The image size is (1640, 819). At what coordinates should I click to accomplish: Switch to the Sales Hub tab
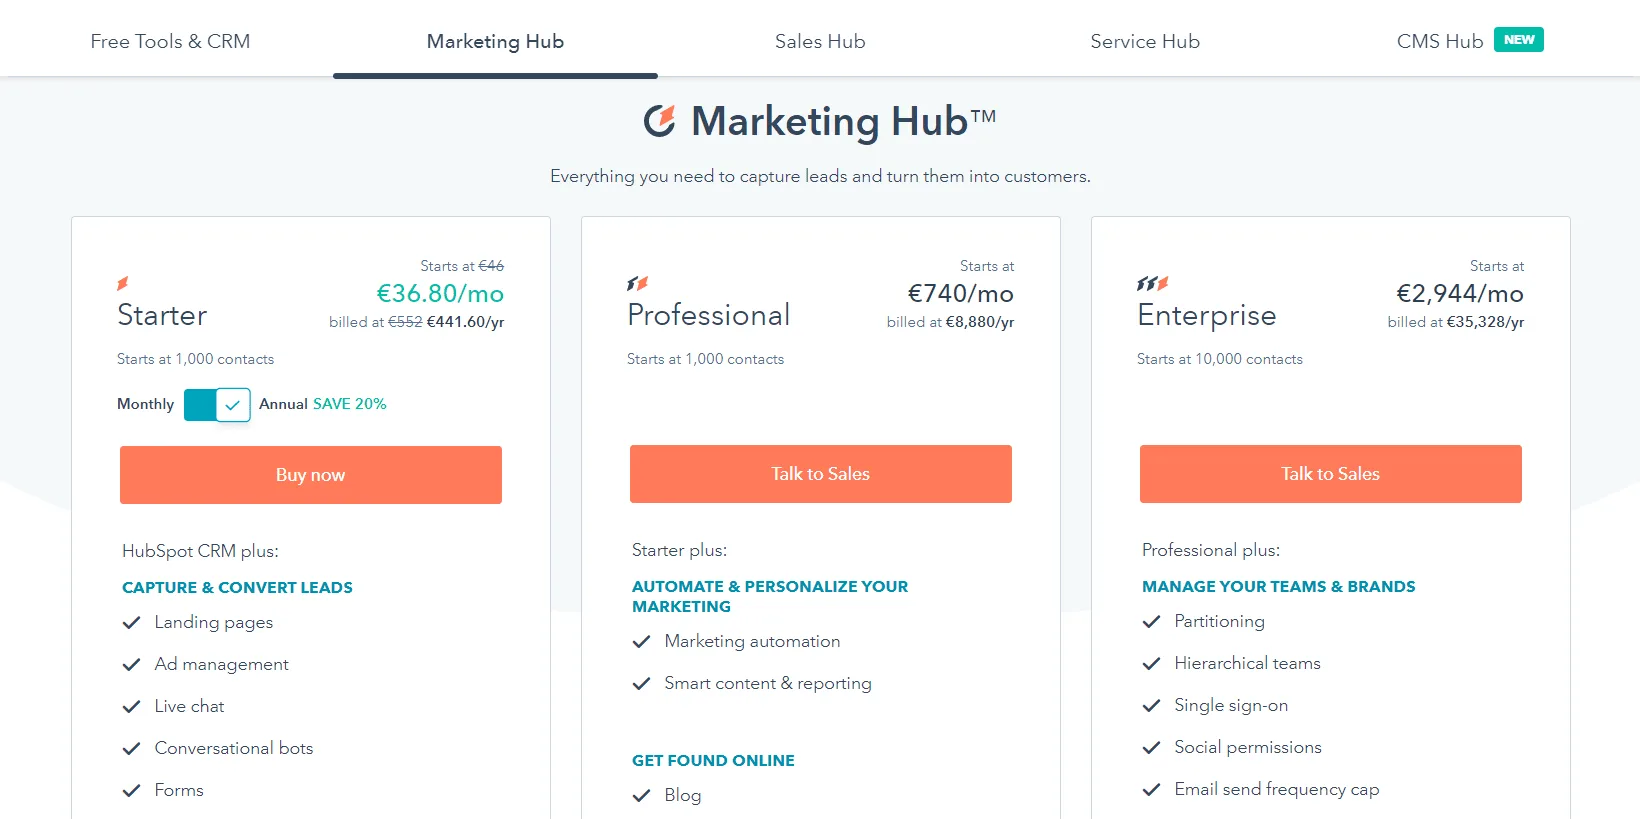click(820, 41)
